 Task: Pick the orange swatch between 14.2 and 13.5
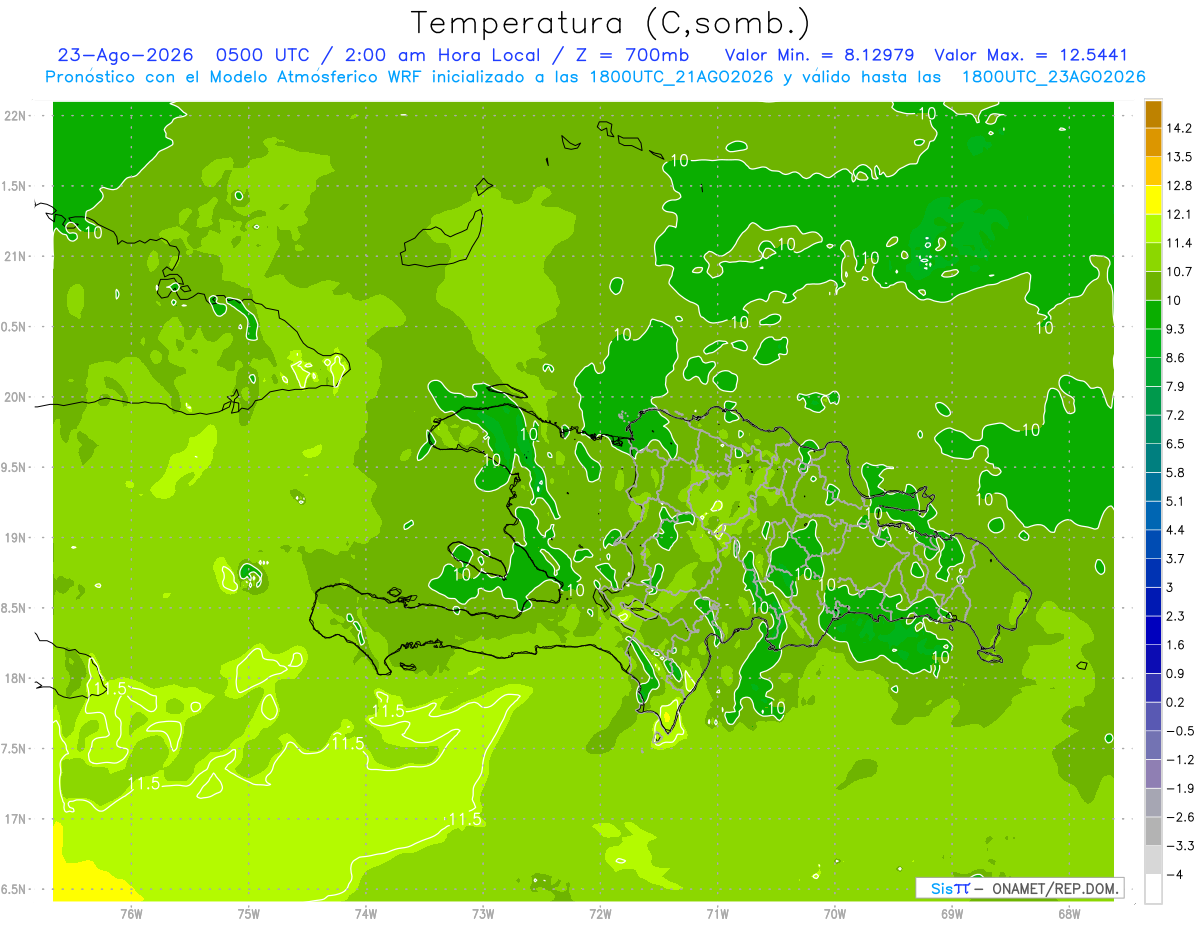click(1153, 143)
